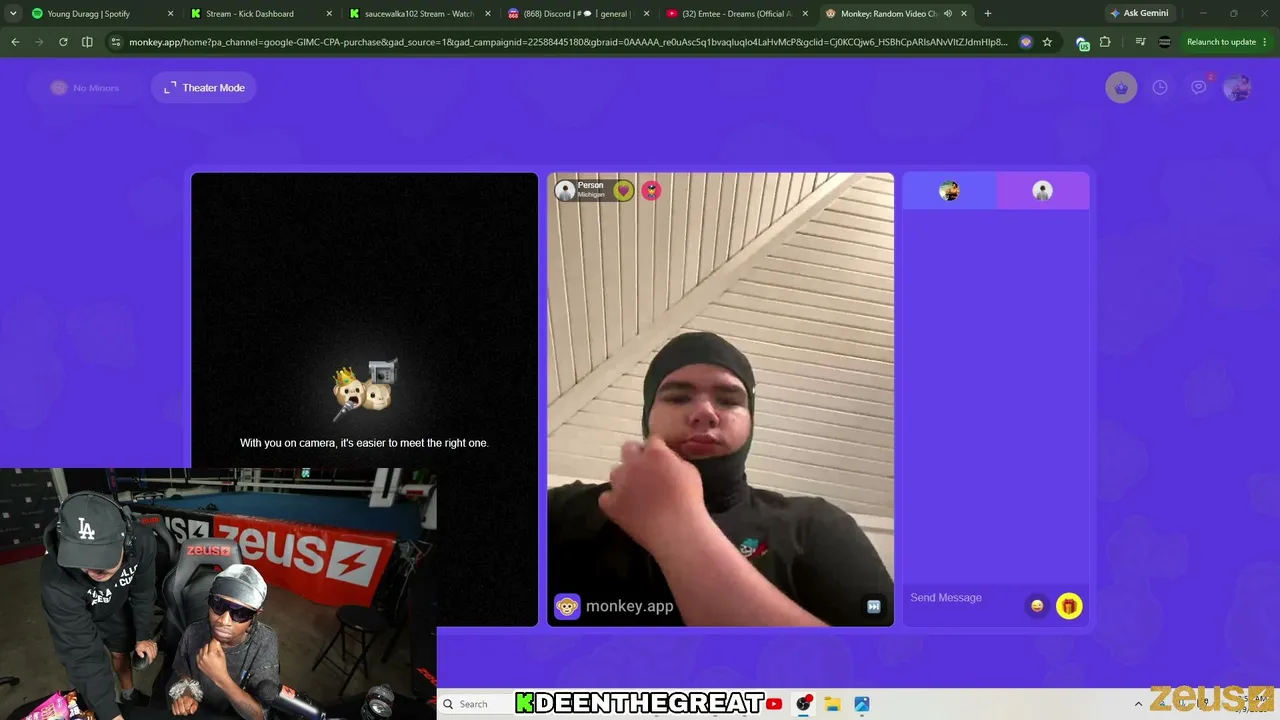This screenshot has width=1280, height=720.
Task: Close the Emtee - Dreams tab
Action: [x=805, y=14]
